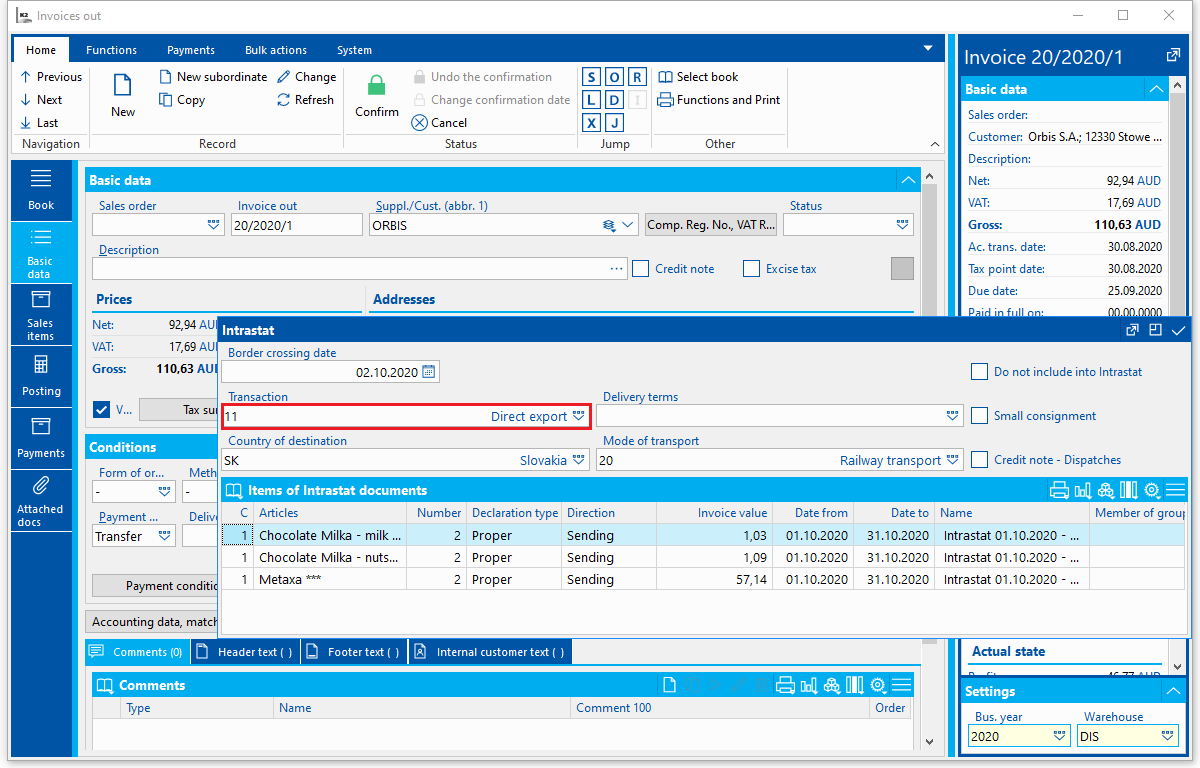The height and width of the screenshot is (768, 1200).
Task: Open Sales items in sidebar
Action: click(41, 316)
